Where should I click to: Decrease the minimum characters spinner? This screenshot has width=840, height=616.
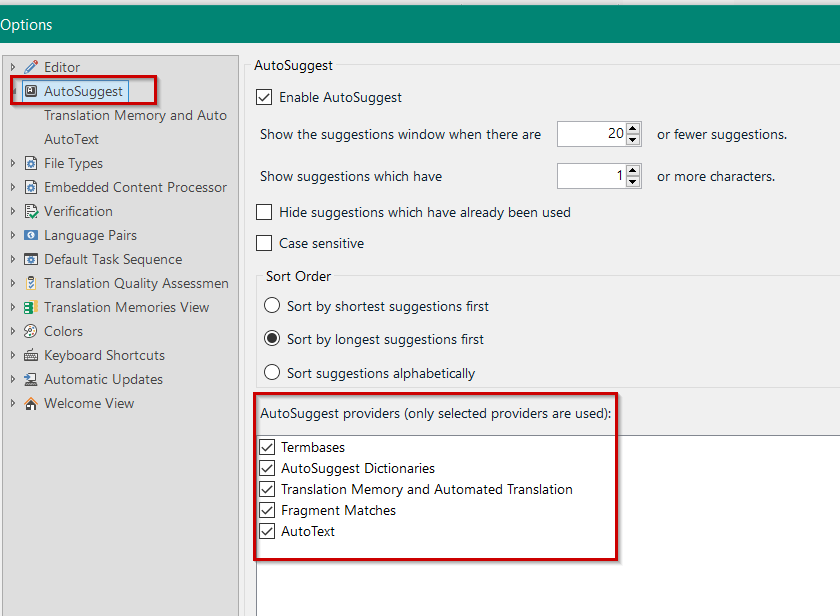coord(633,182)
